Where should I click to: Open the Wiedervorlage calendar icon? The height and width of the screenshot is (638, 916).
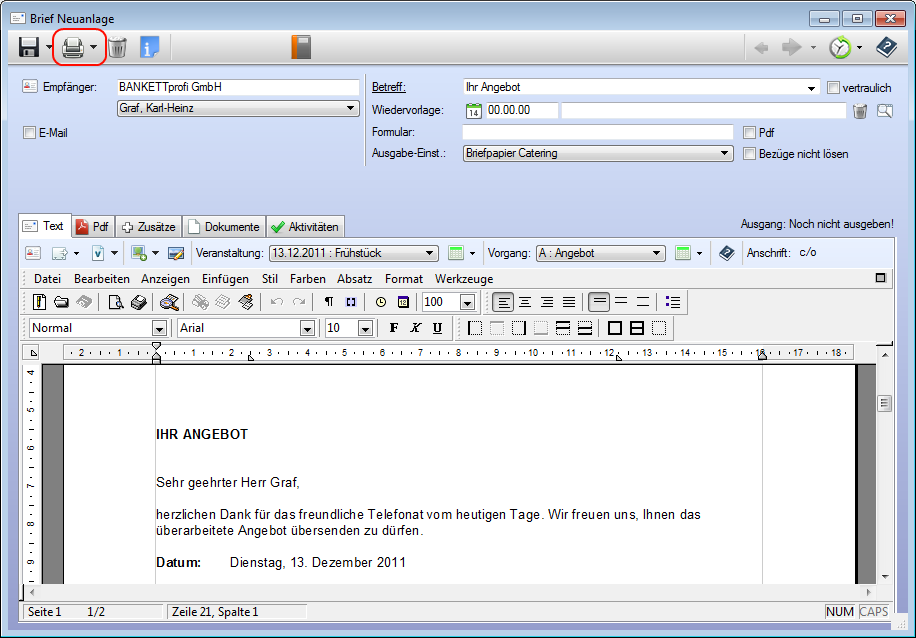[474, 110]
